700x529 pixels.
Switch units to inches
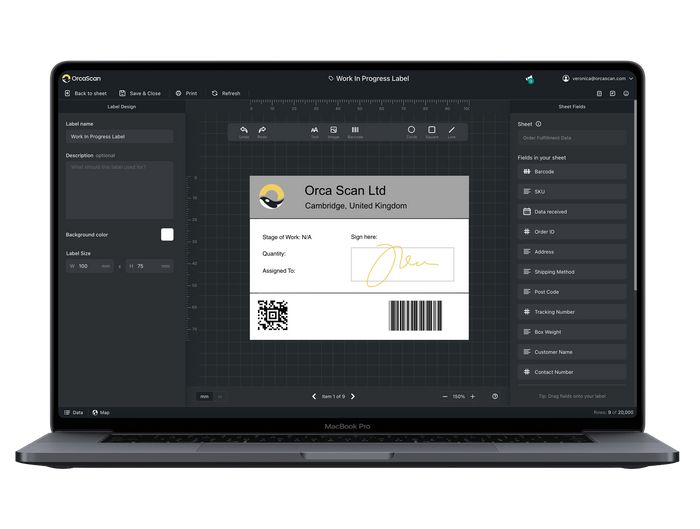coord(220,396)
